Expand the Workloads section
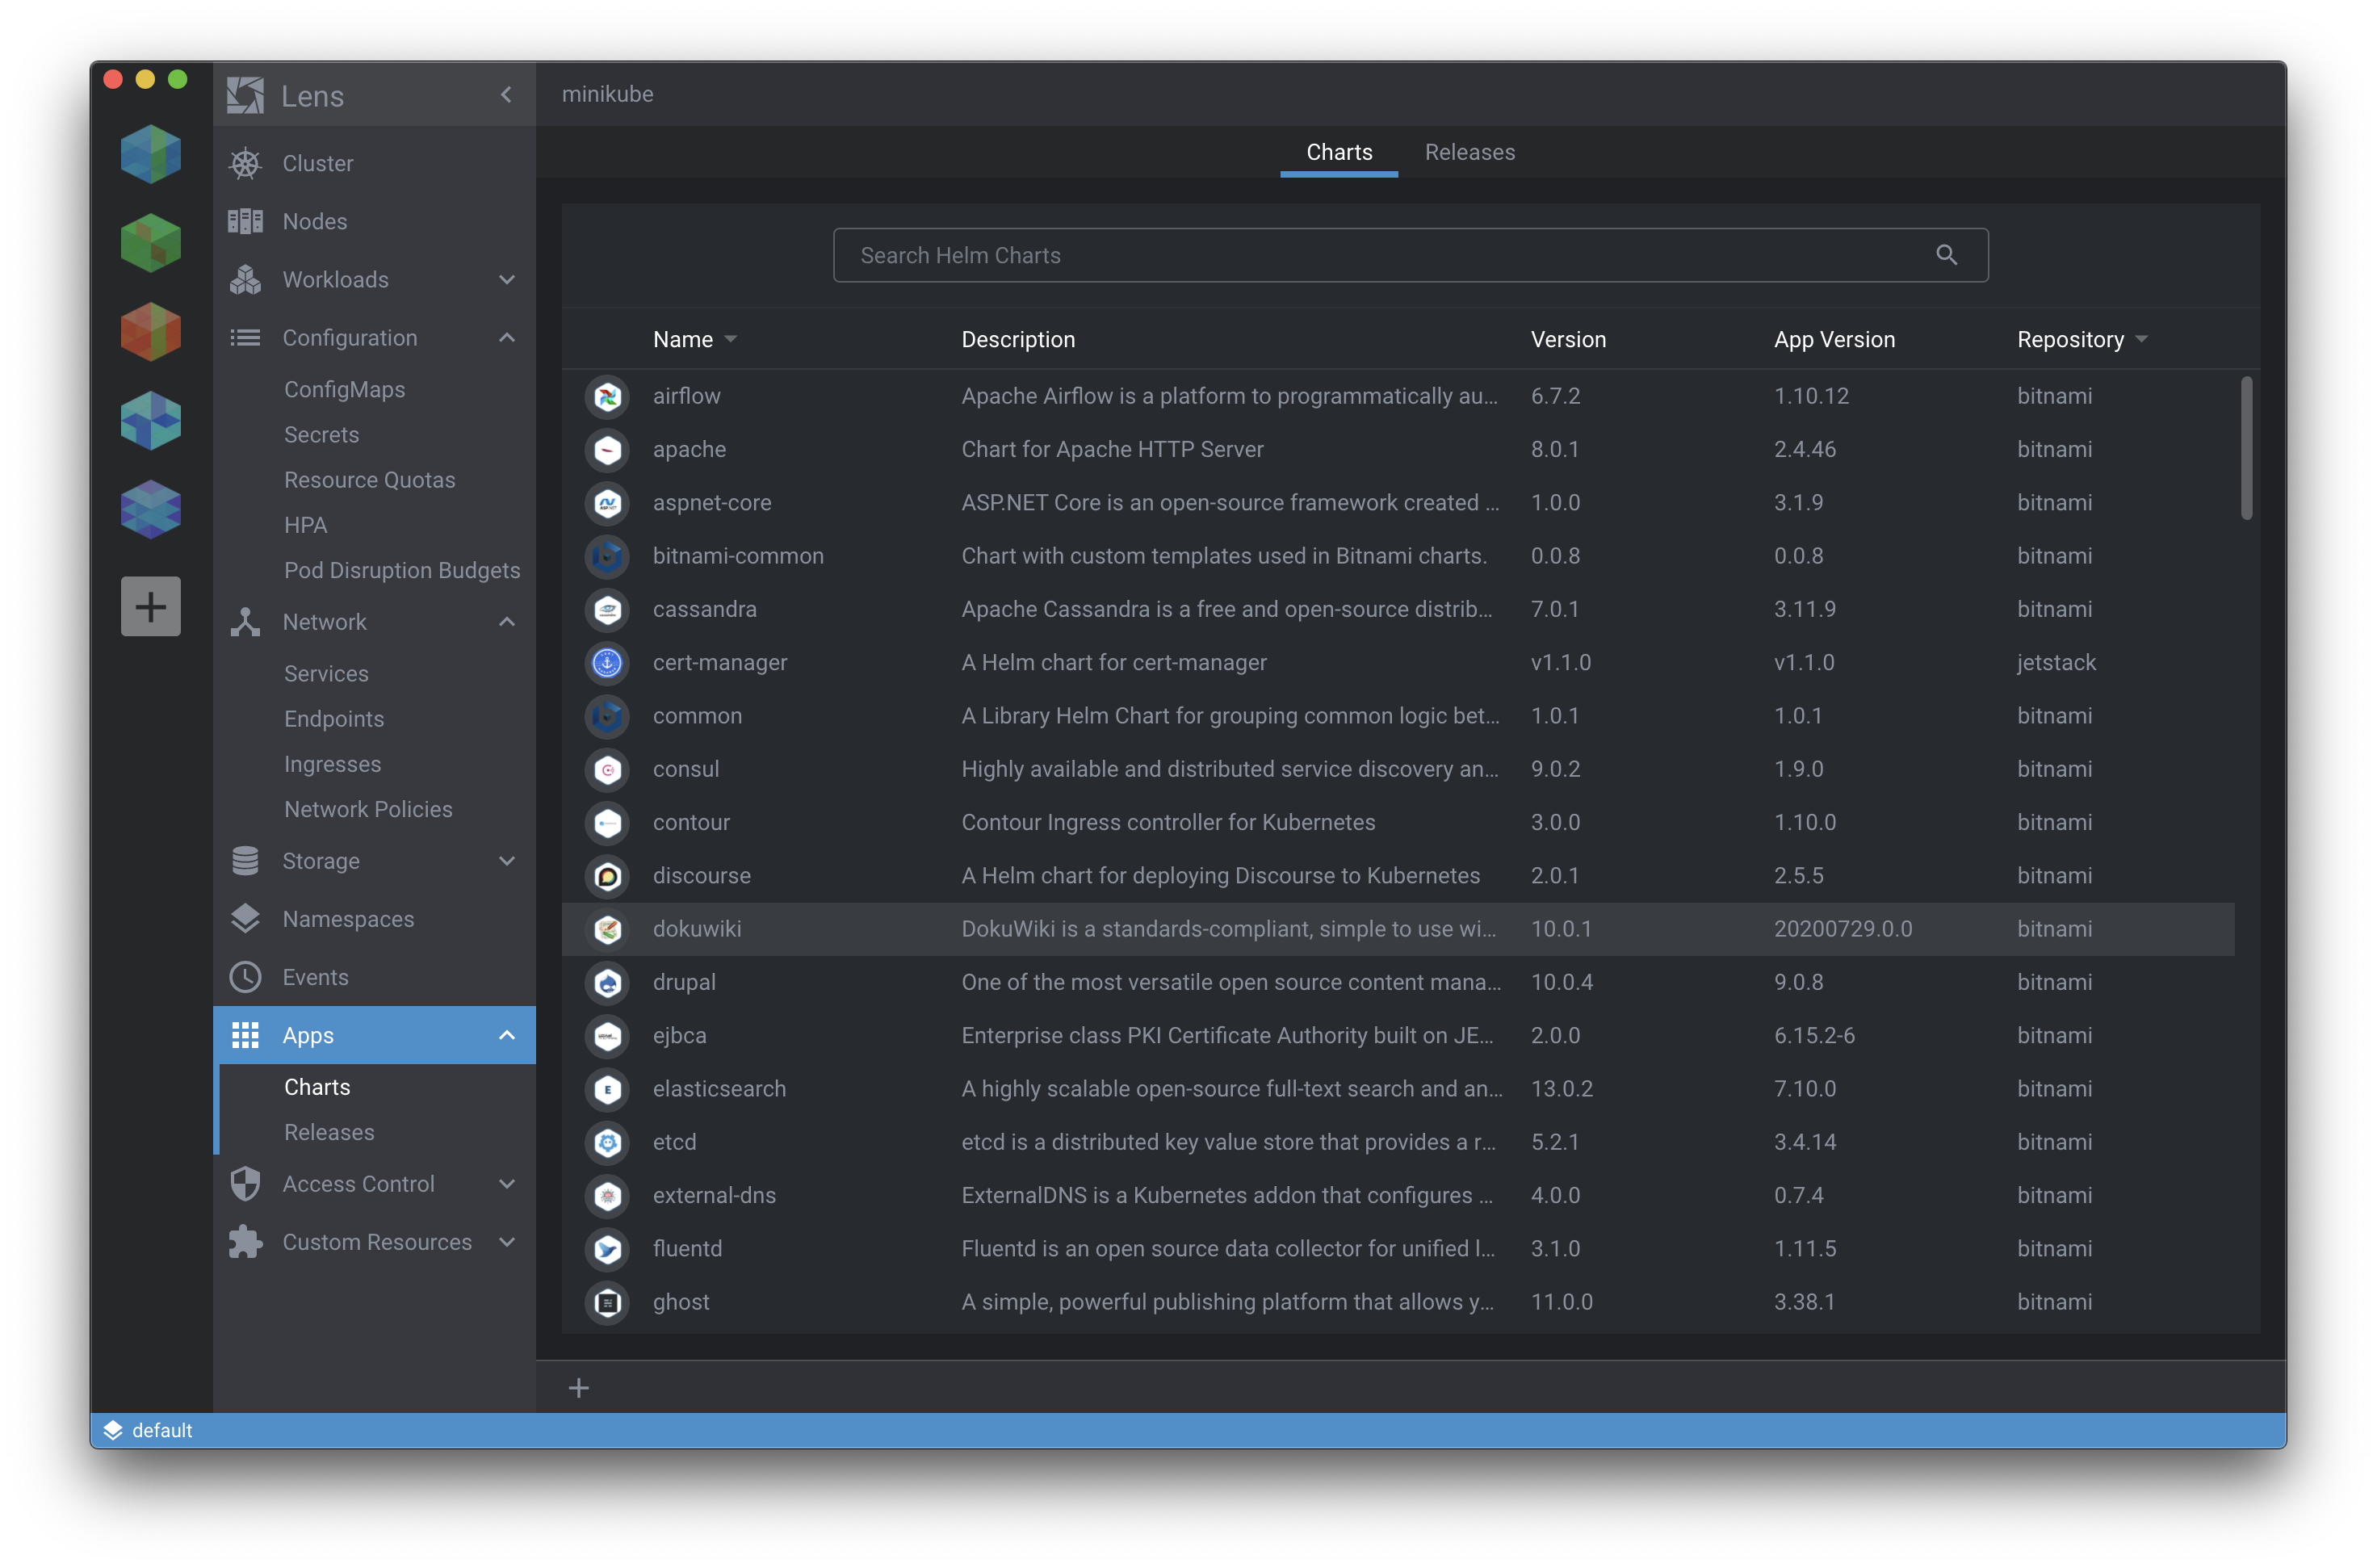Screen dimensions: 2377x1568 coord(507,280)
